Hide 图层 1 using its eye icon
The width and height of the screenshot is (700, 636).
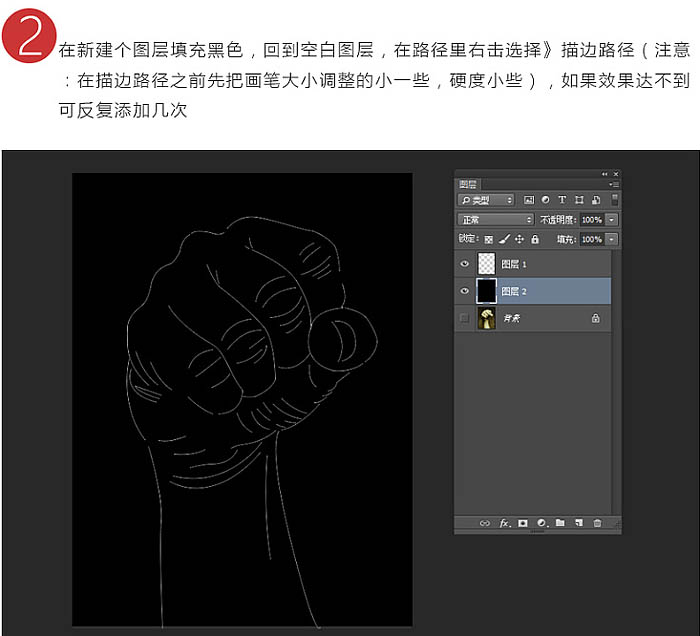point(464,264)
